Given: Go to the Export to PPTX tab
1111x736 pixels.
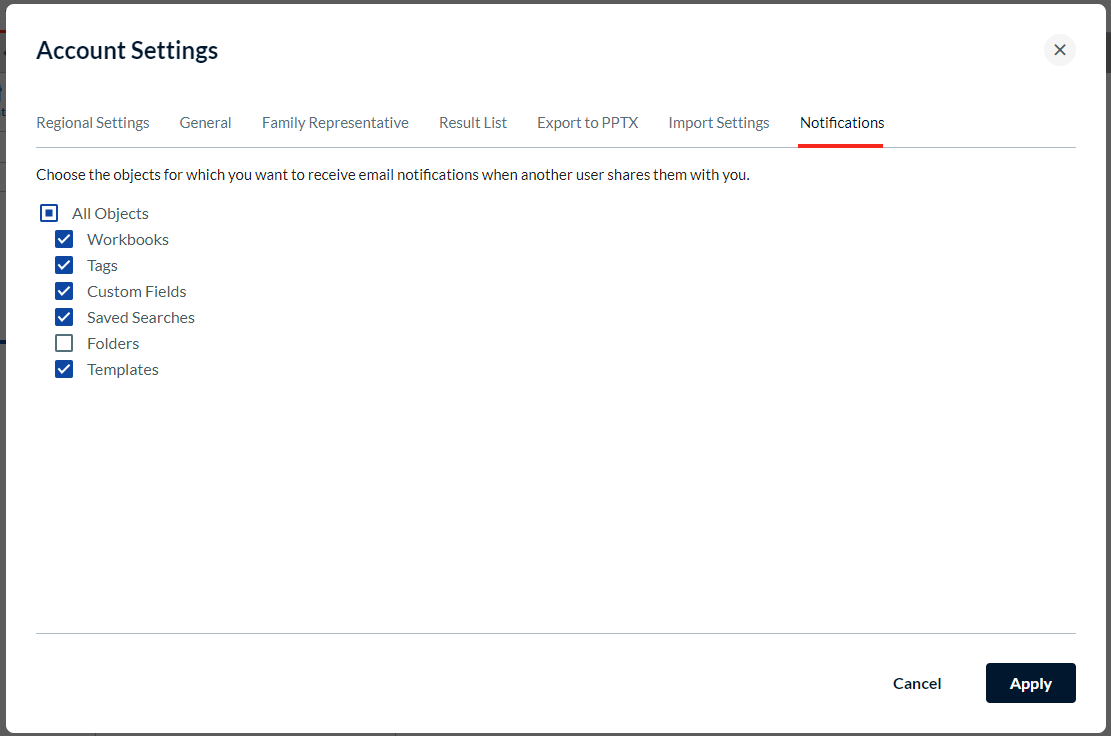Looking at the screenshot, I should click(587, 123).
